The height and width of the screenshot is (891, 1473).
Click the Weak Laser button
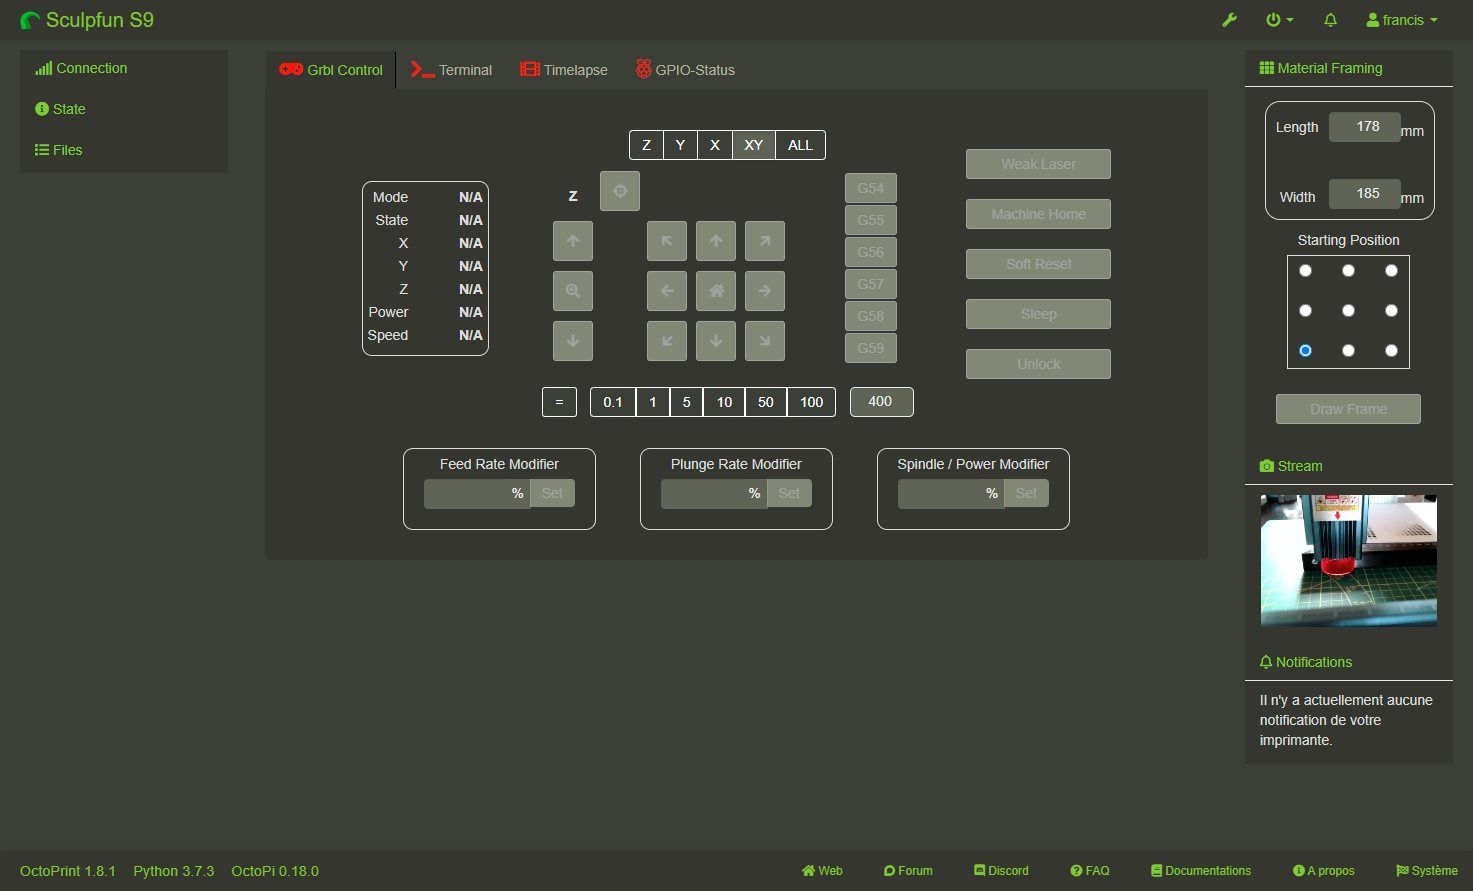tap(1038, 164)
